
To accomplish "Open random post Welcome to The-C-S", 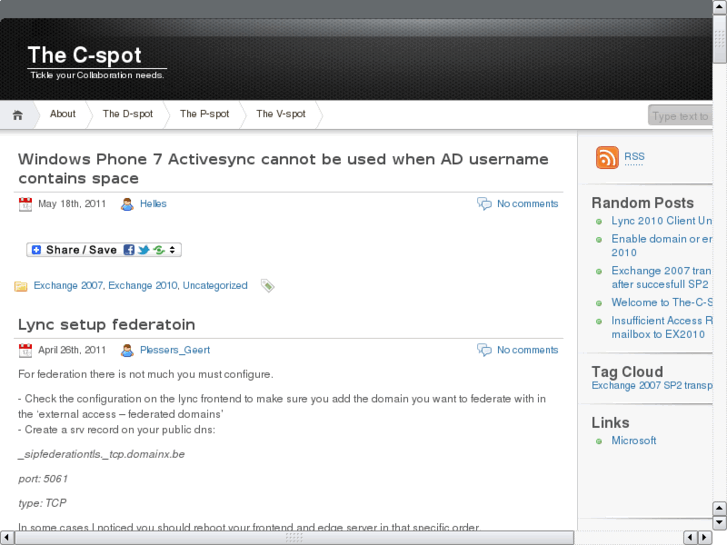I will 662,302.
